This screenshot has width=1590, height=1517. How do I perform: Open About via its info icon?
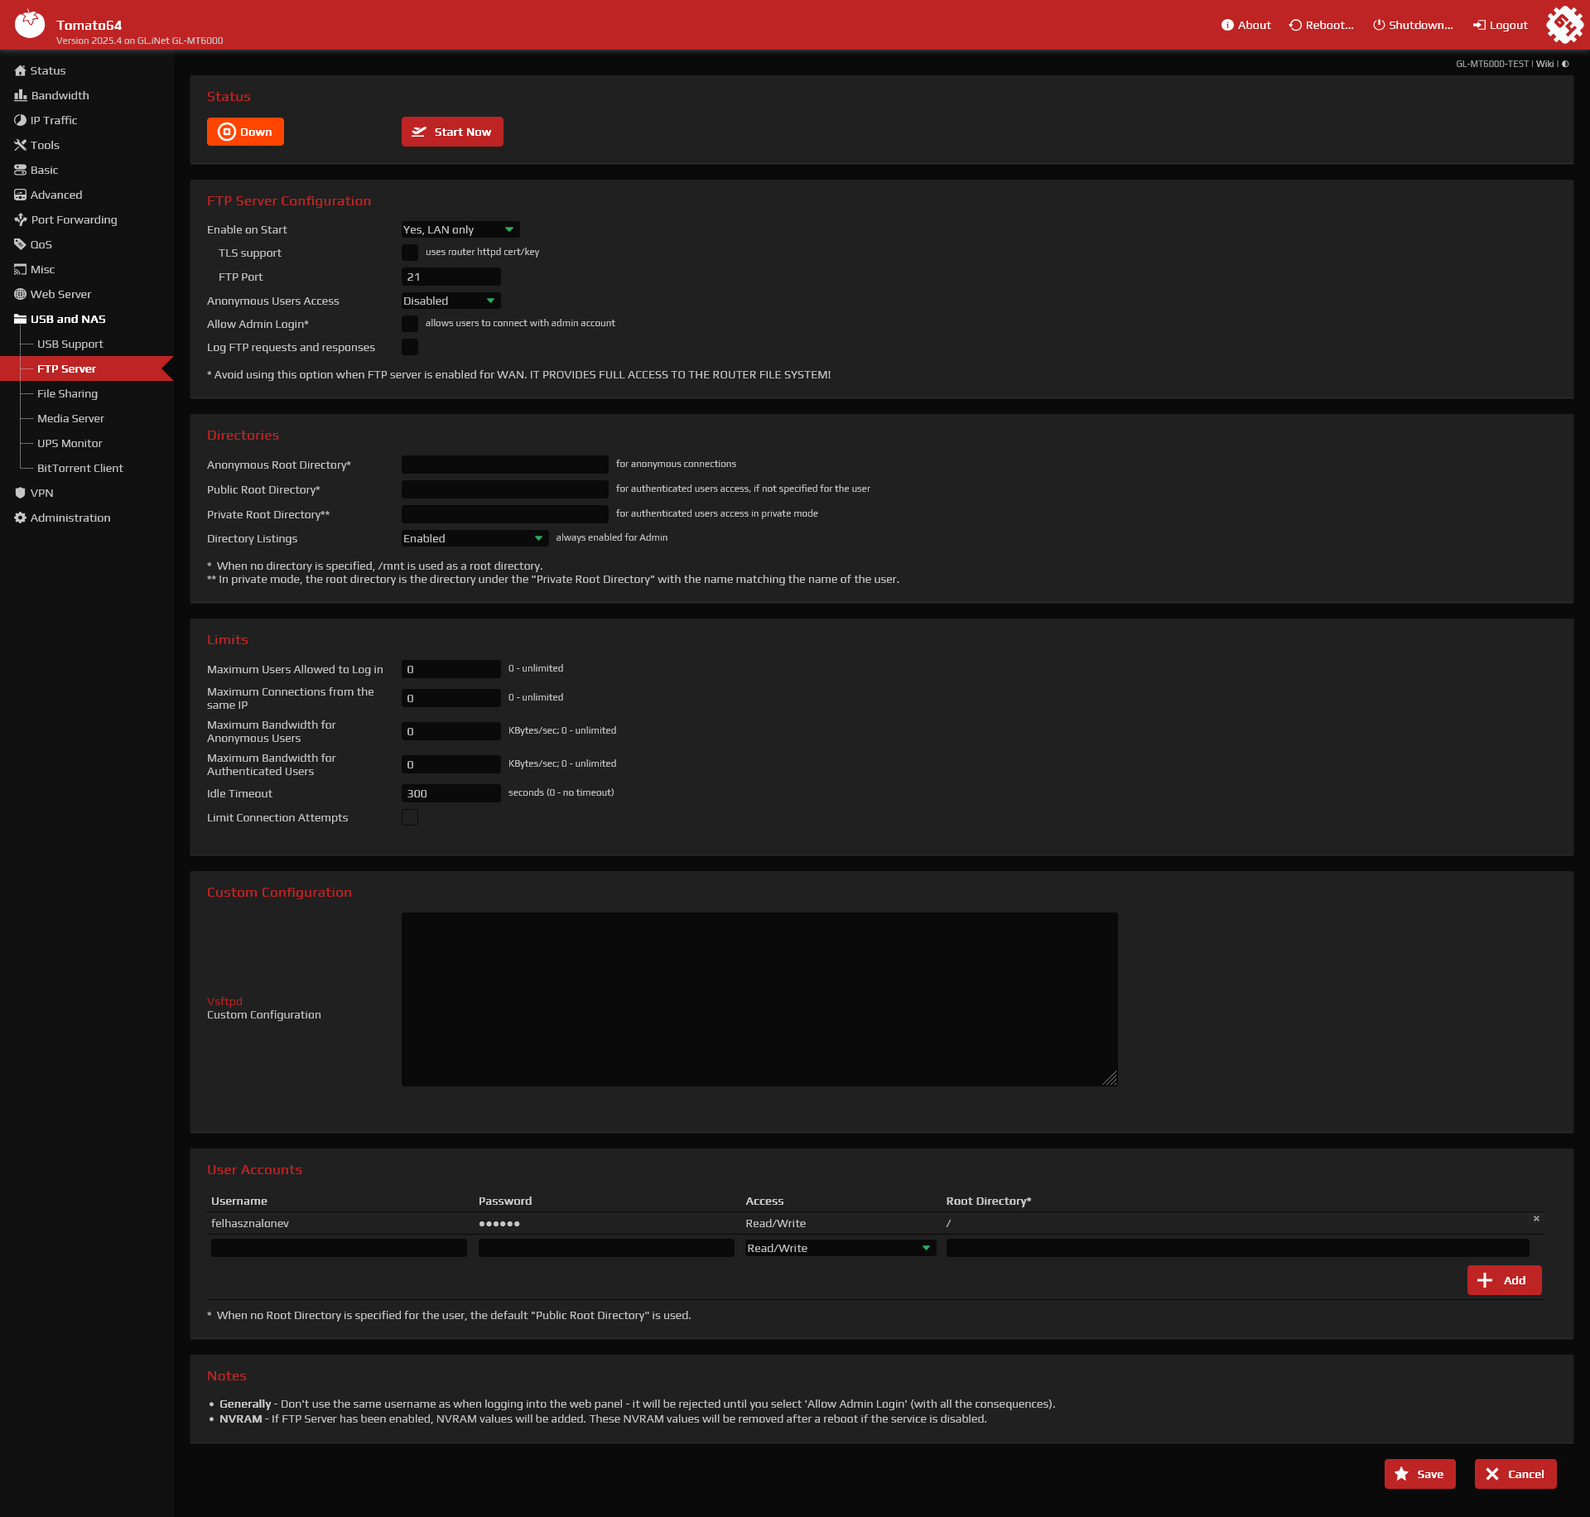click(1227, 25)
